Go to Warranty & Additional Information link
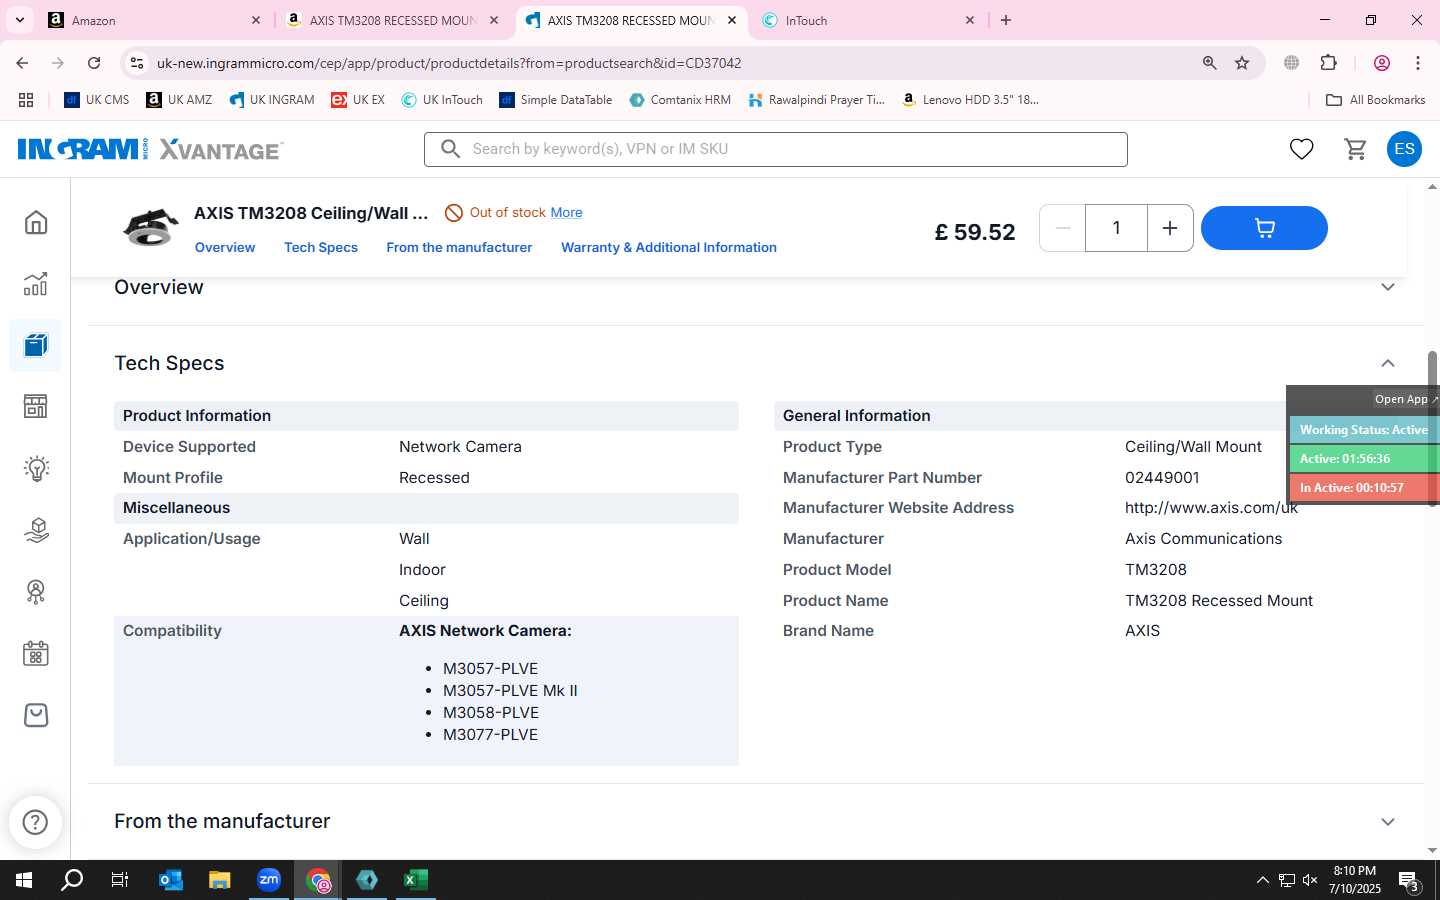Image resolution: width=1440 pixels, height=900 pixels. tap(669, 247)
